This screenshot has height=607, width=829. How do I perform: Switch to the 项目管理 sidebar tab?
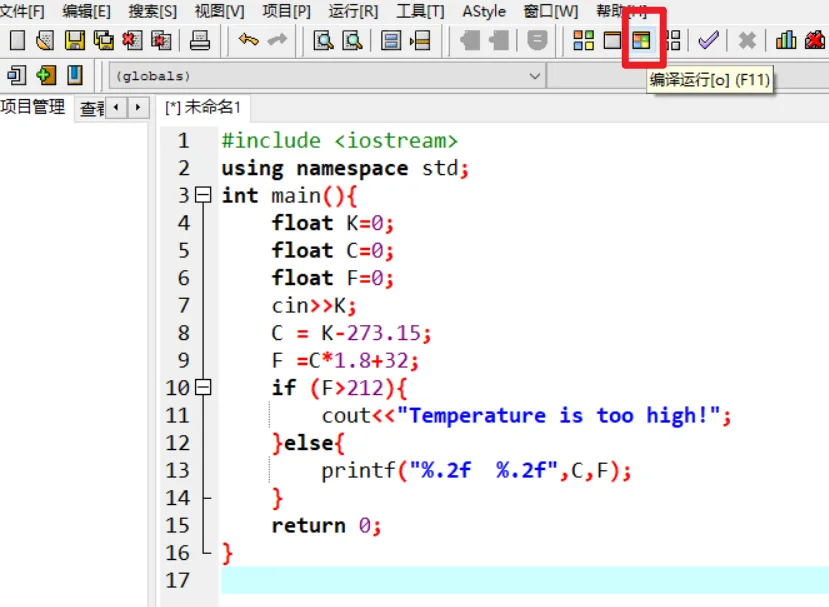(33, 107)
